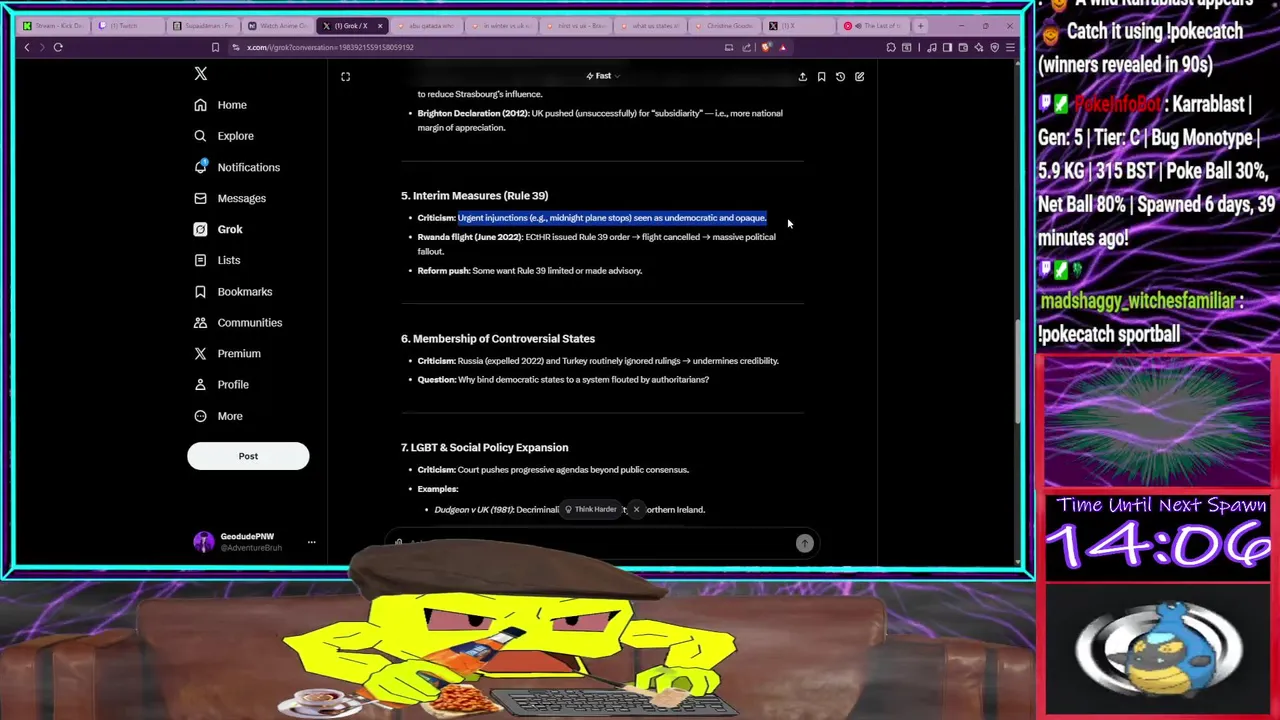
Task: Click the Lists icon
Action: pos(200,260)
